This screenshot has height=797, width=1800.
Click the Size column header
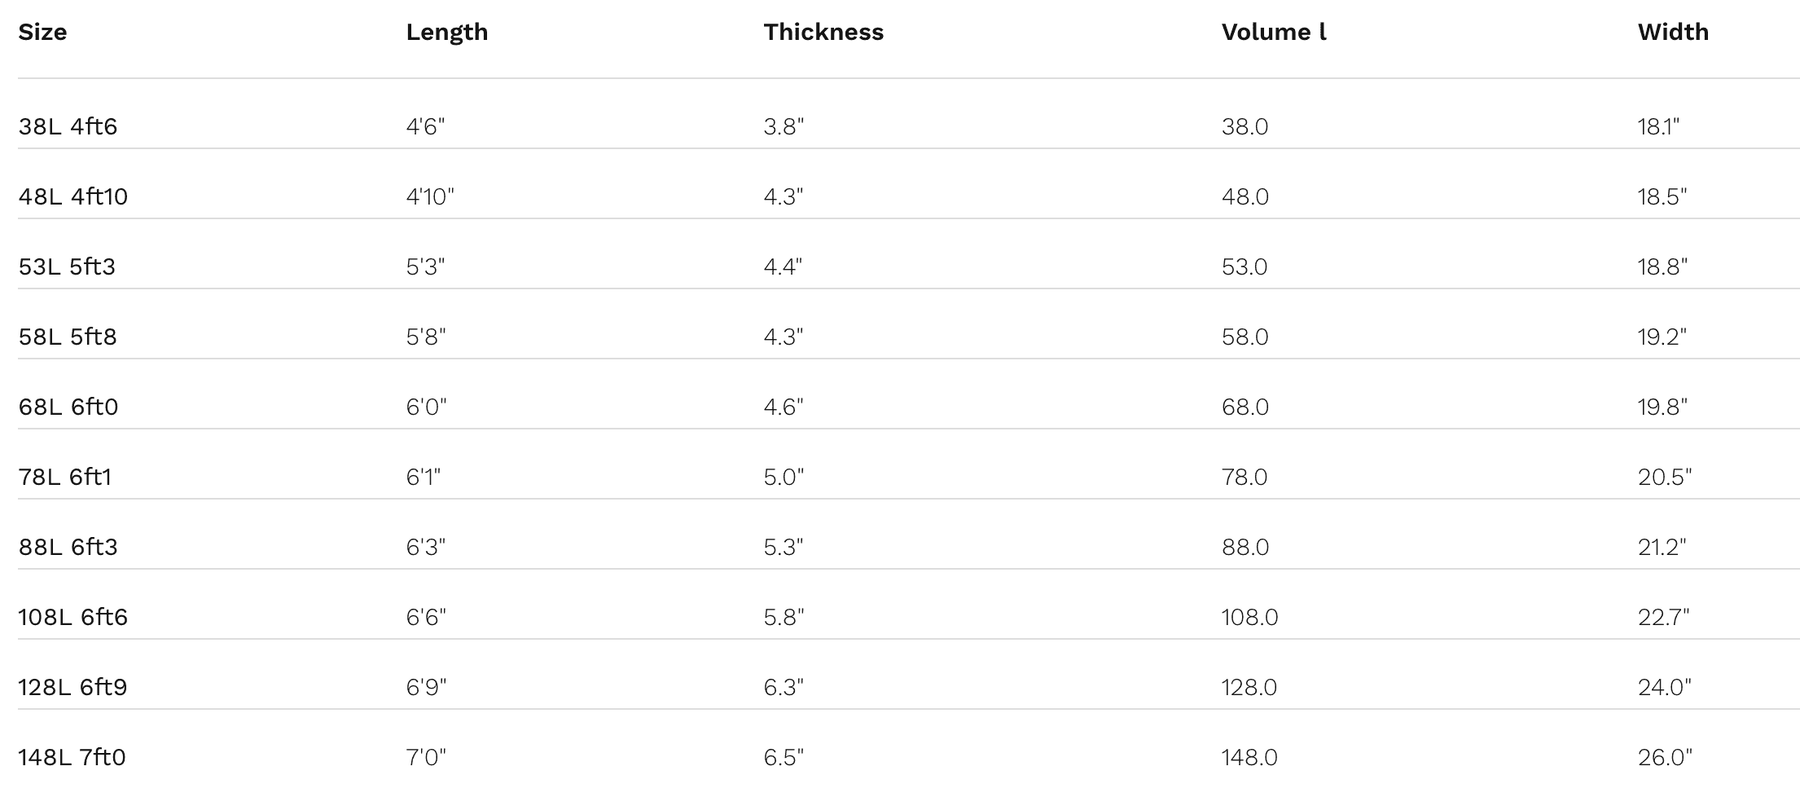point(43,32)
